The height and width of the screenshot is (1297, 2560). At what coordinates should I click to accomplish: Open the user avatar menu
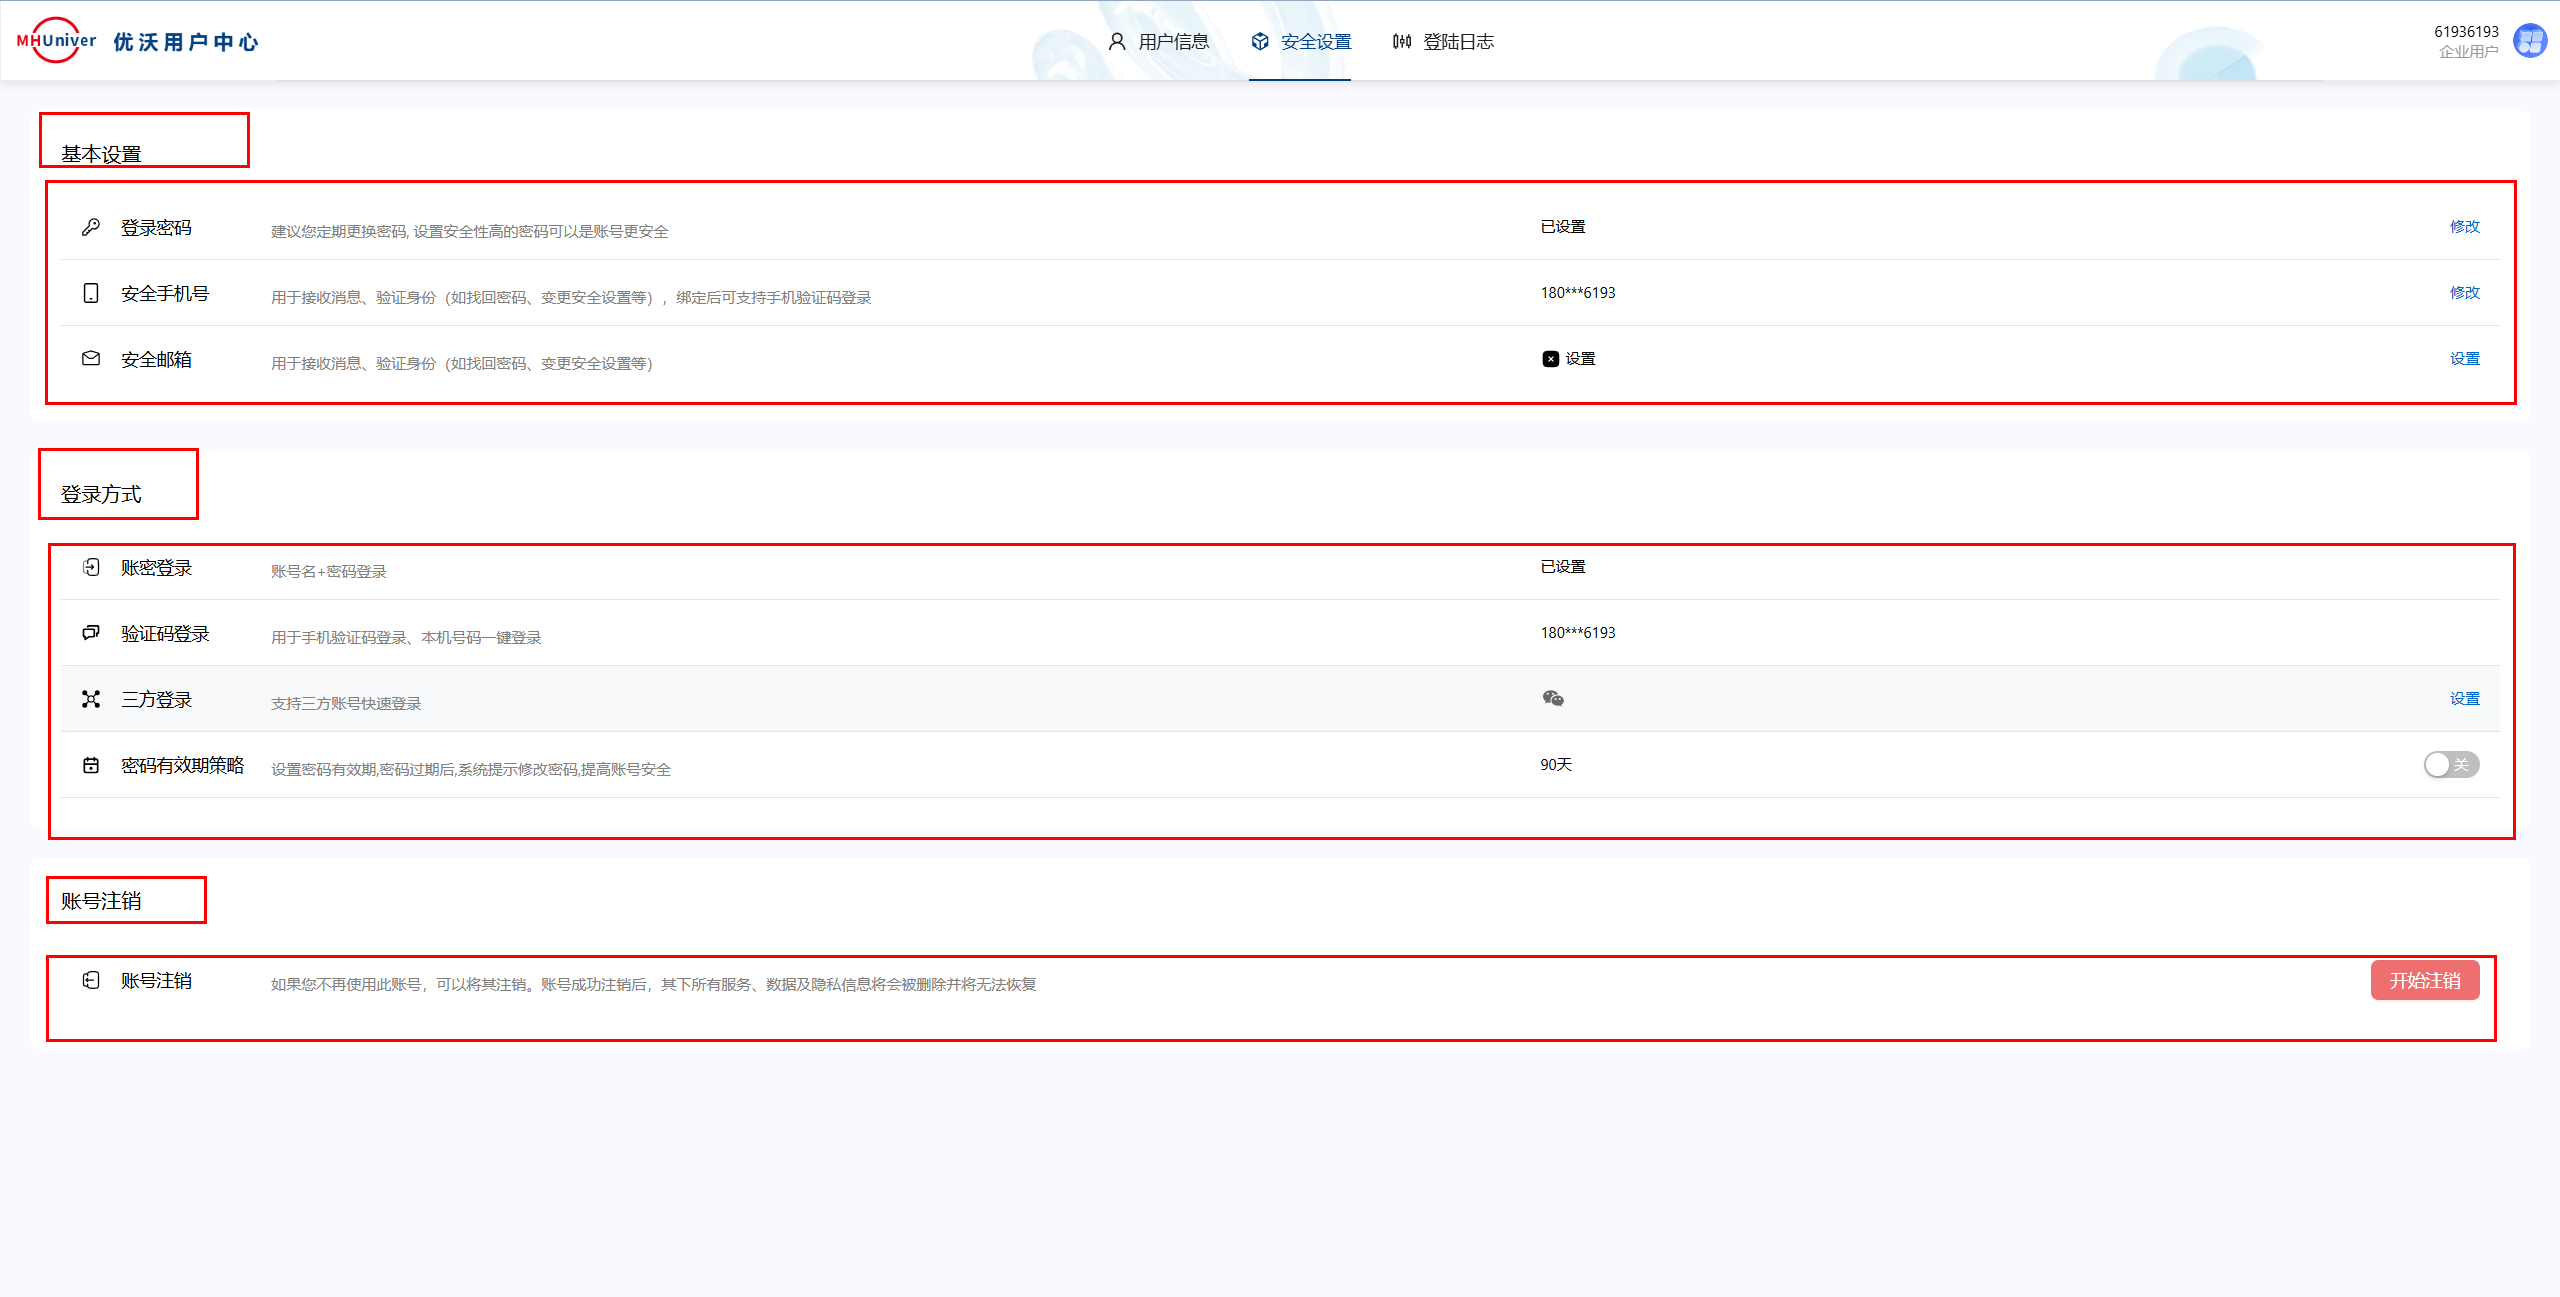pyautogui.click(x=2530, y=41)
